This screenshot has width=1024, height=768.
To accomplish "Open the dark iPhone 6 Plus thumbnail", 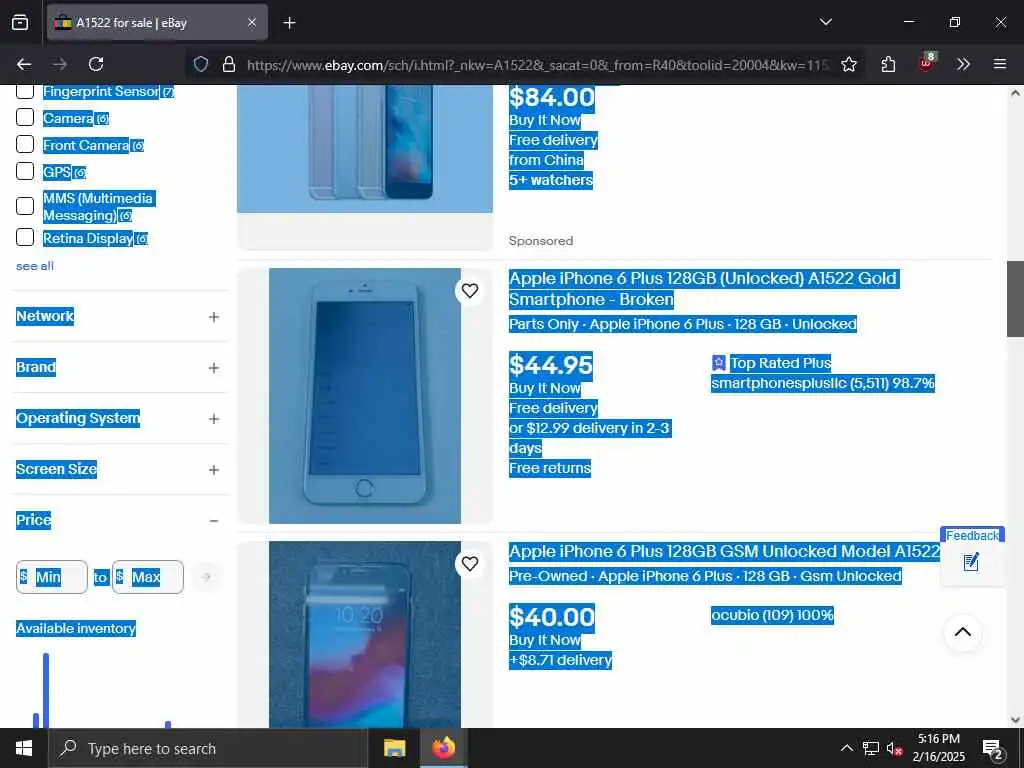I will click(364, 634).
